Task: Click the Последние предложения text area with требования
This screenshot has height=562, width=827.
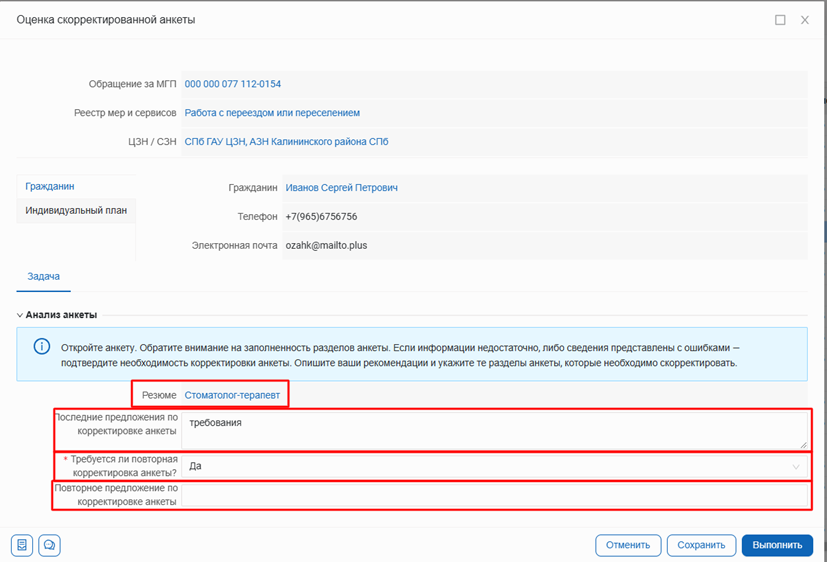Action: (494, 430)
